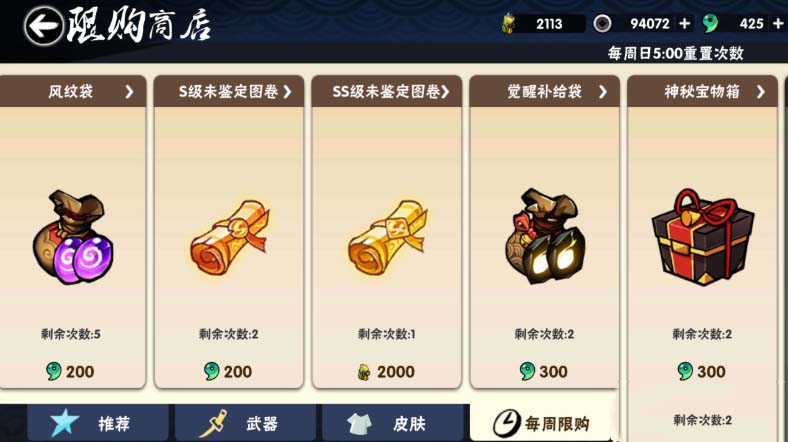788x442 pixels.
Task: Click the green lantern currency icon in header
Action: pos(509,24)
